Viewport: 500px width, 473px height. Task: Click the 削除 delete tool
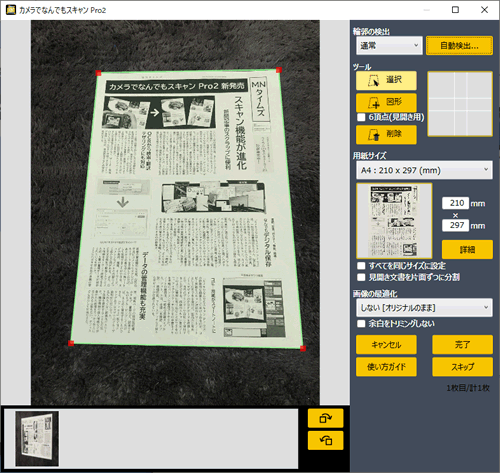coord(386,134)
